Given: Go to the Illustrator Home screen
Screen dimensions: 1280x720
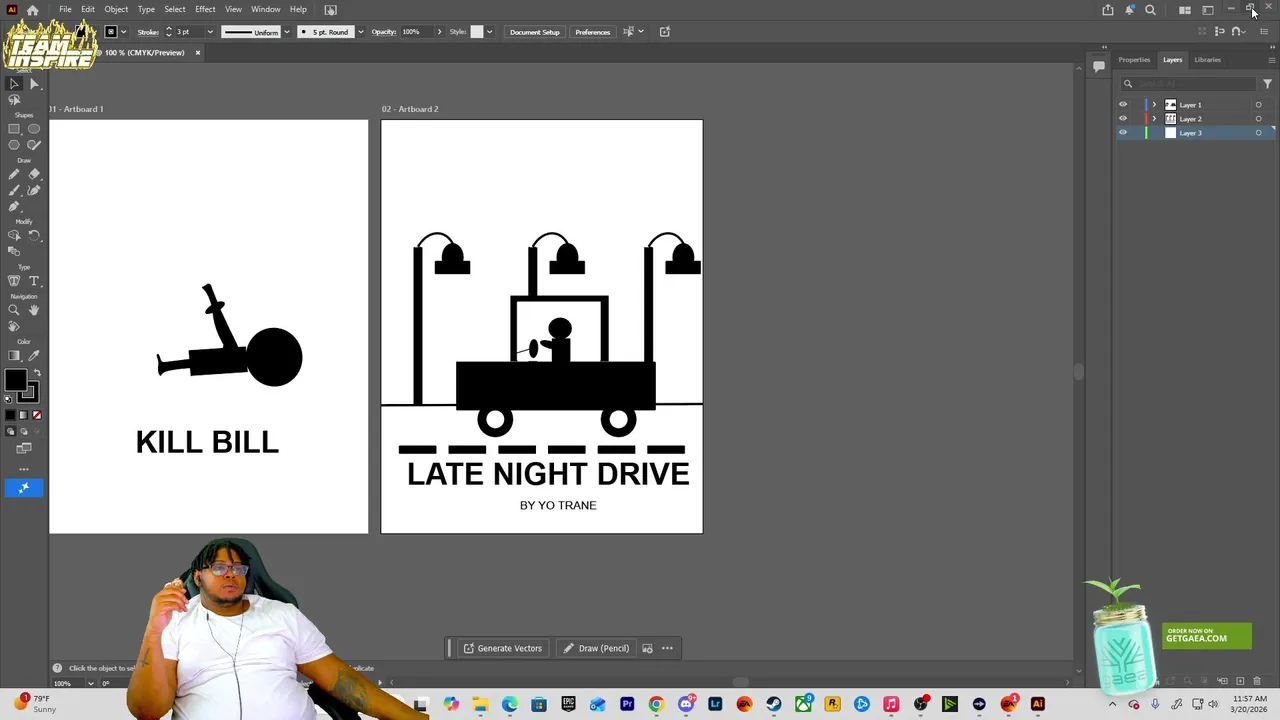Looking at the screenshot, I should pos(33,10).
